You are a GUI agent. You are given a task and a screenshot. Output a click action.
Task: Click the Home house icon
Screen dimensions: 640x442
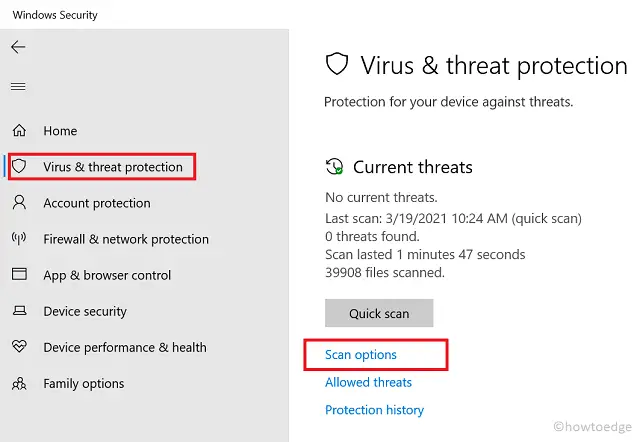[19, 131]
